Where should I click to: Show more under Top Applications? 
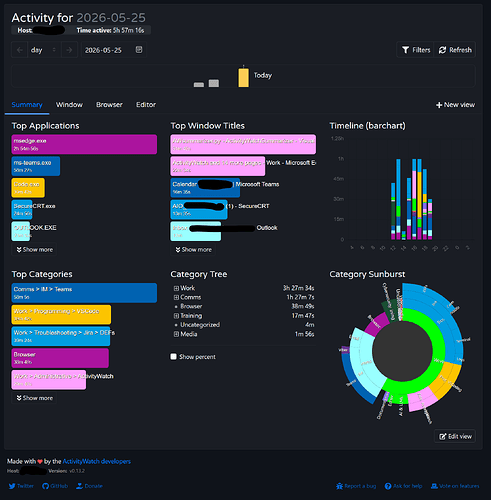click(34, 250)
